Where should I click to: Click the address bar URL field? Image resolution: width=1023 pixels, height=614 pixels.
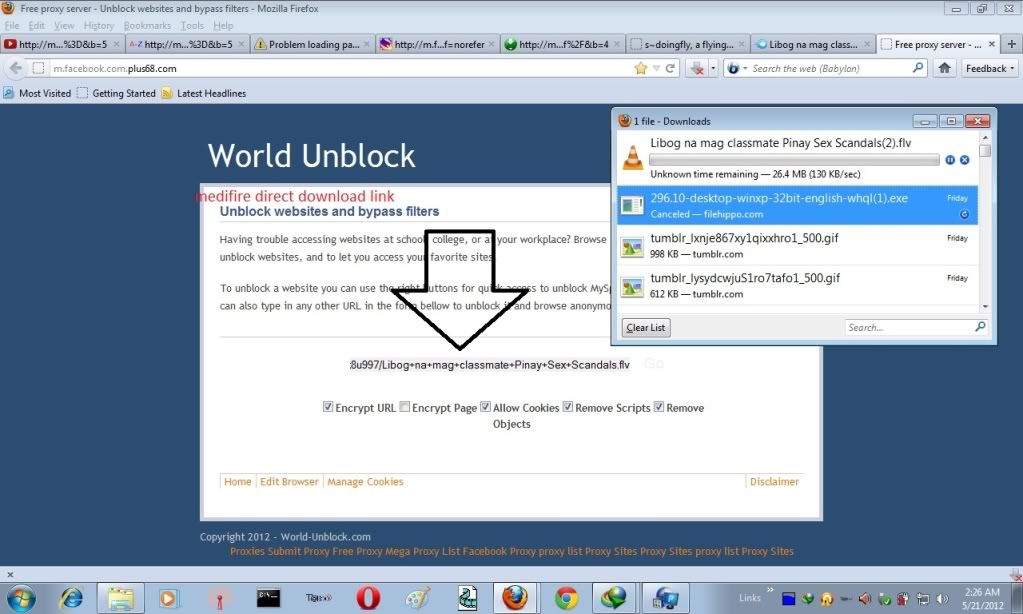click(339, 69)
